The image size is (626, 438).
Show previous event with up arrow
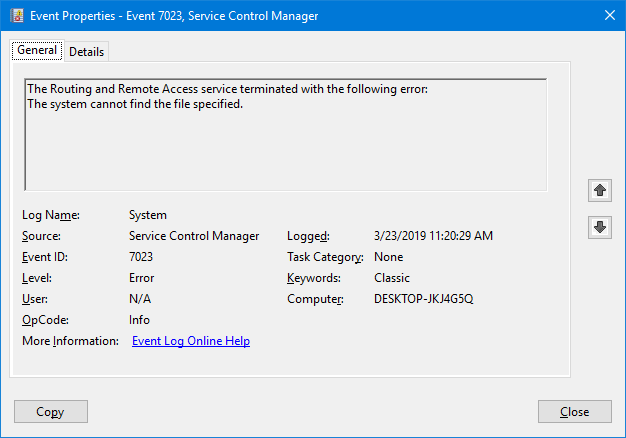[600, 189]
